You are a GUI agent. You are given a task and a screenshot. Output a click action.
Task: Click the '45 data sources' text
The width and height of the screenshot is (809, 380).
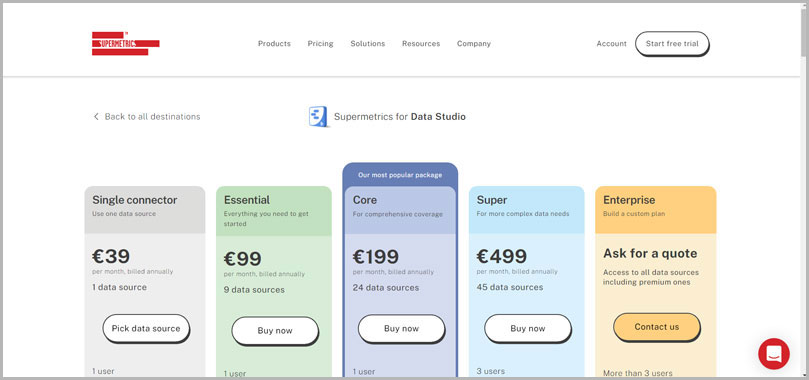pos(510,287)
